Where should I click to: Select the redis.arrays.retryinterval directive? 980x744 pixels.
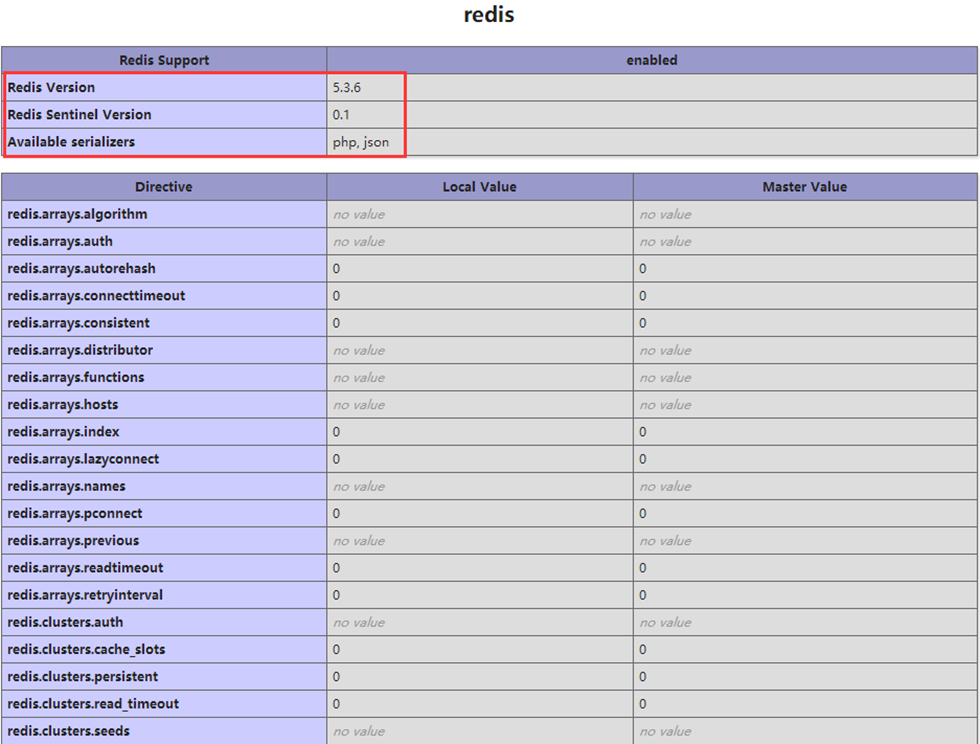[x=85, y=595]
